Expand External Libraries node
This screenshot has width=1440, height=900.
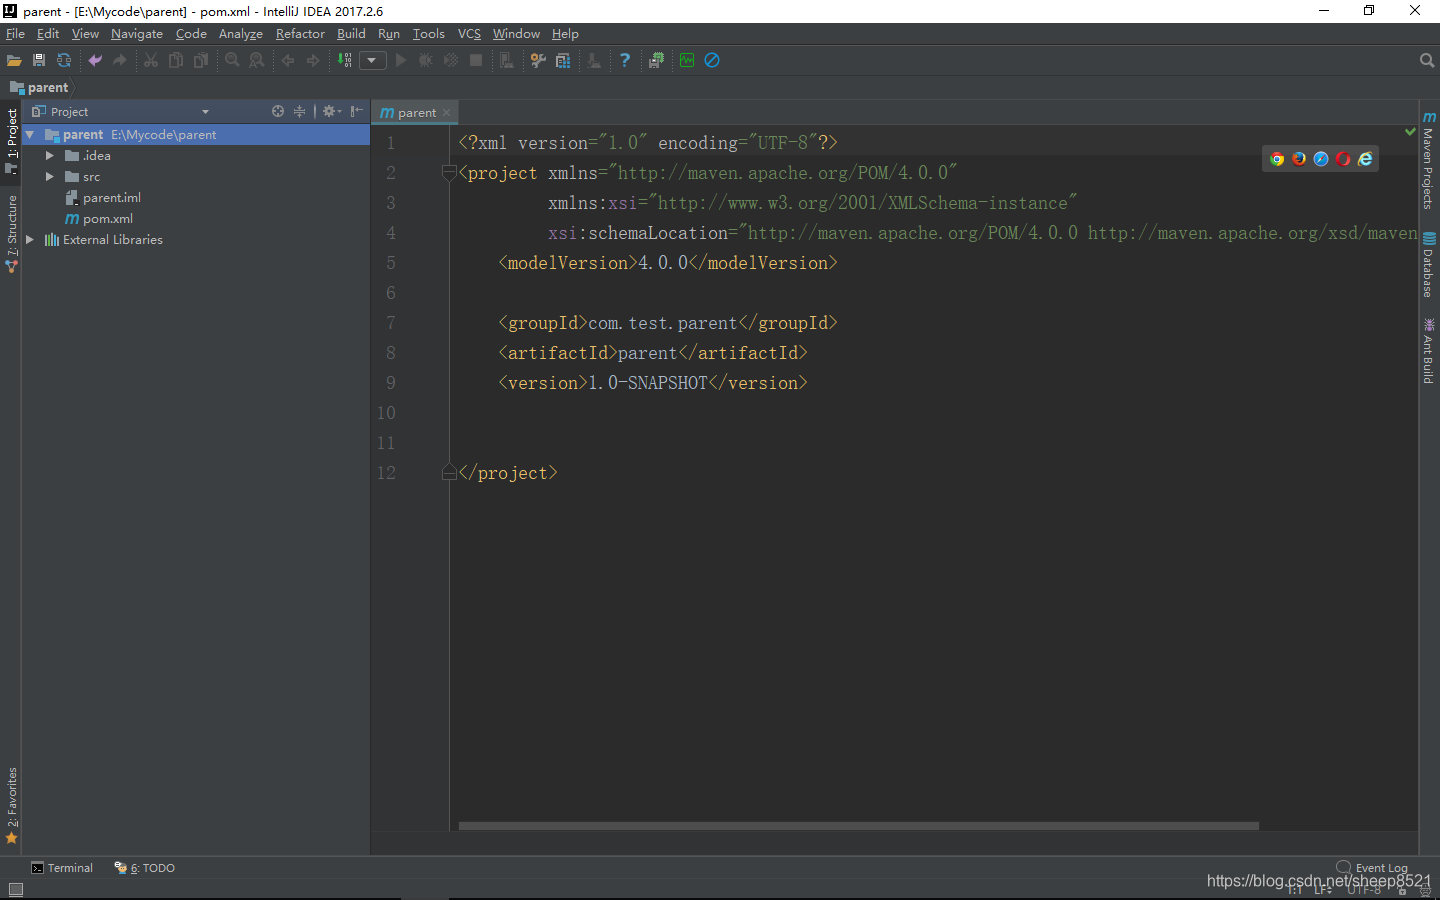pyautogui.click(x=30, y=239)
